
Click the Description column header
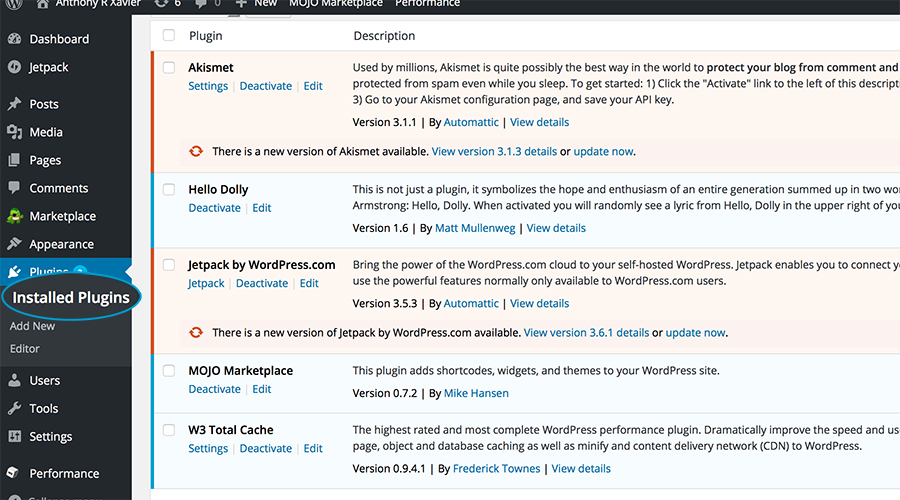pos(384,35)
